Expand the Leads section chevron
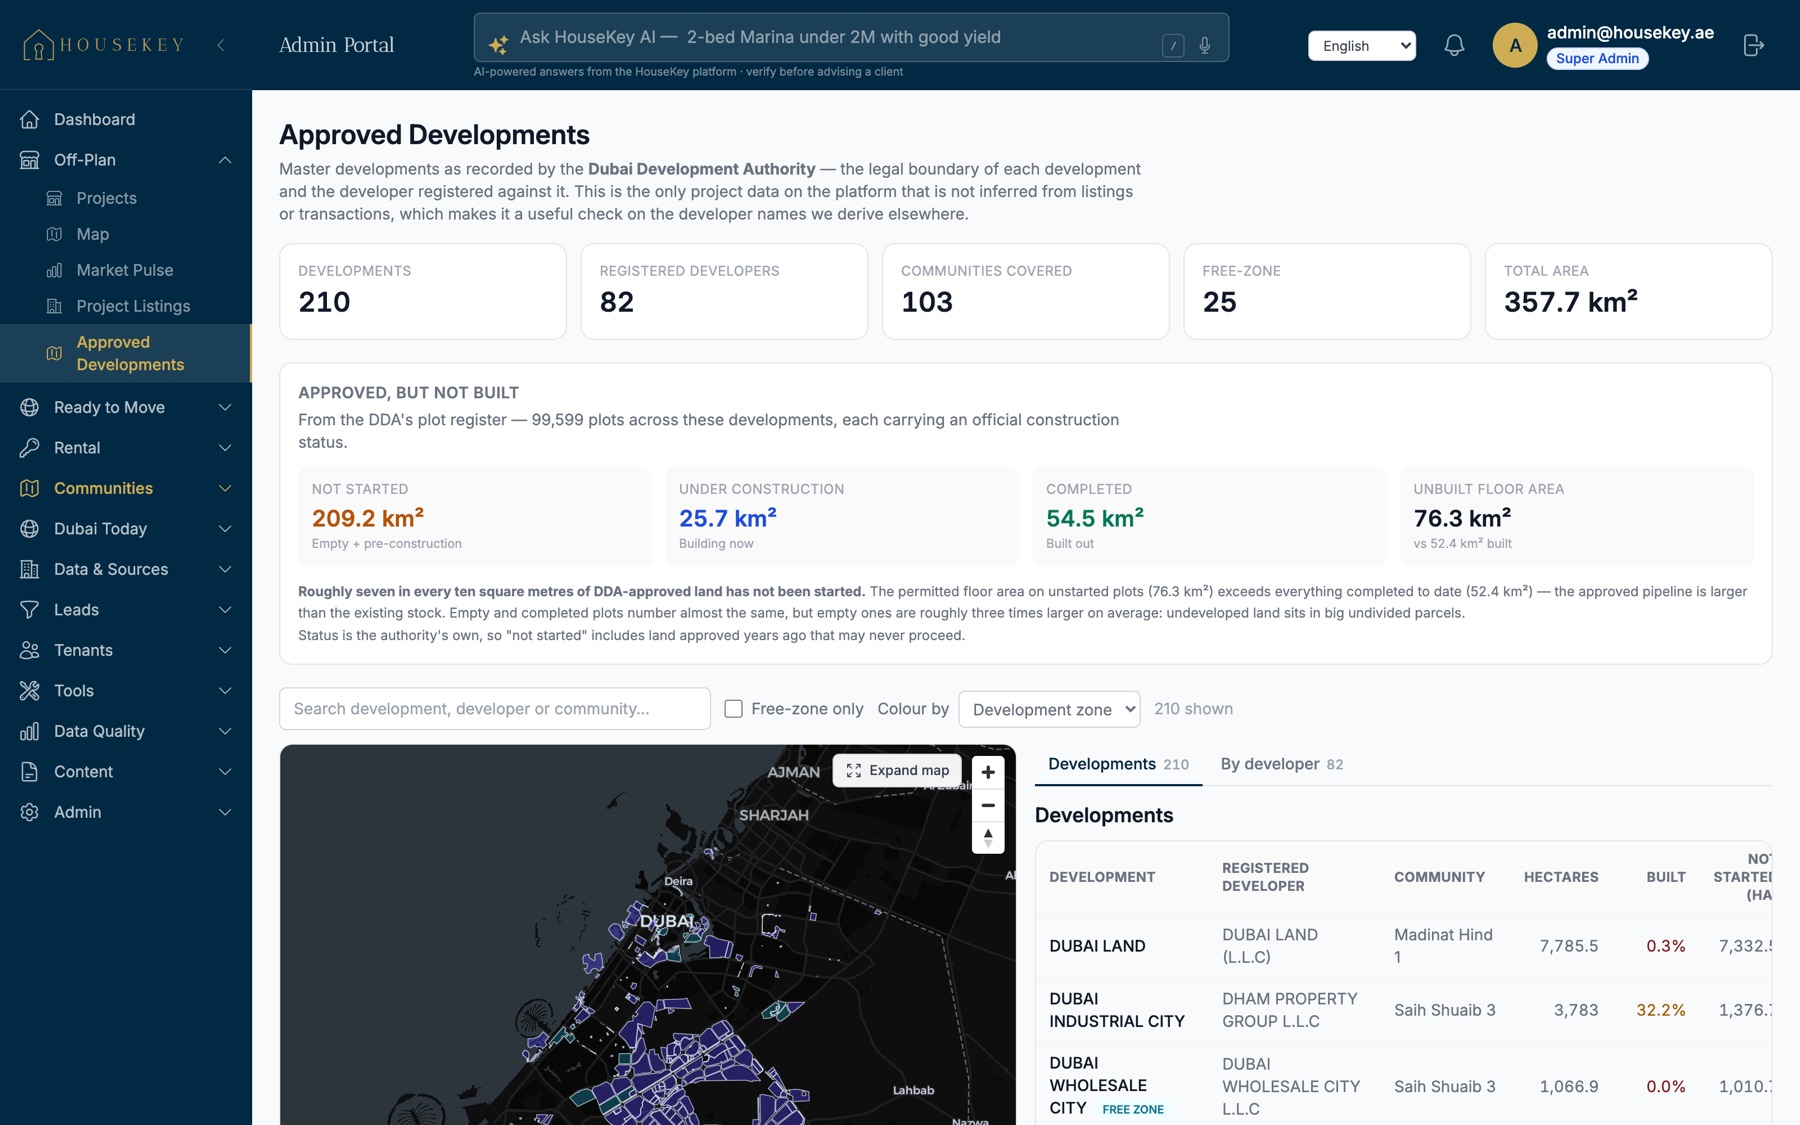Viewport: 1800px width, 1125px height. point(225,610)
